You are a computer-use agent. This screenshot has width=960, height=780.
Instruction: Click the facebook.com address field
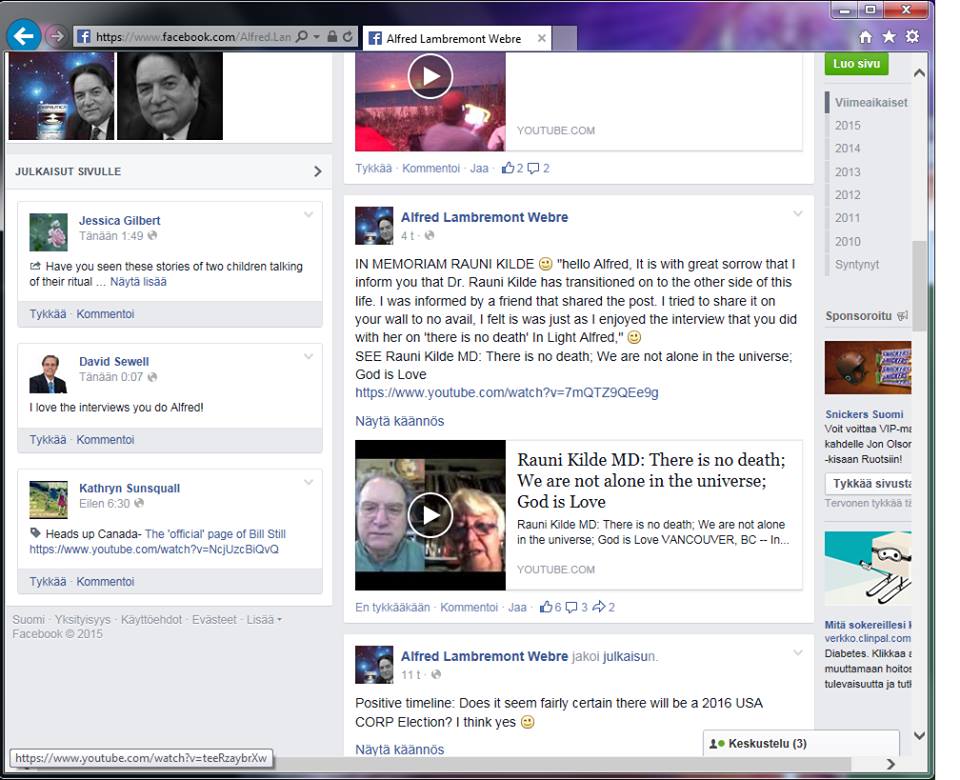coord(193,37)
